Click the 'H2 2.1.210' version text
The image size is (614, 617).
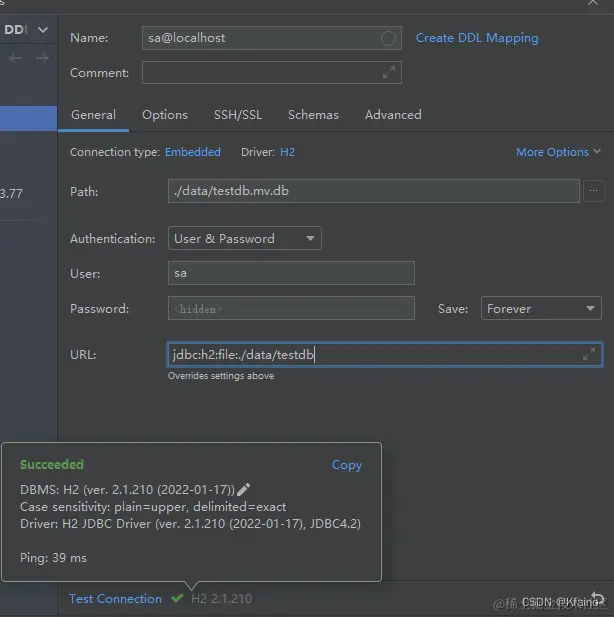coord(222,599)
